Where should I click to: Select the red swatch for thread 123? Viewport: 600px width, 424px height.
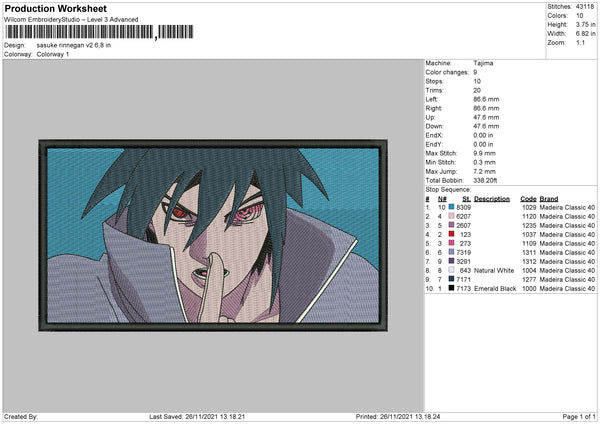tap(451, 234)
